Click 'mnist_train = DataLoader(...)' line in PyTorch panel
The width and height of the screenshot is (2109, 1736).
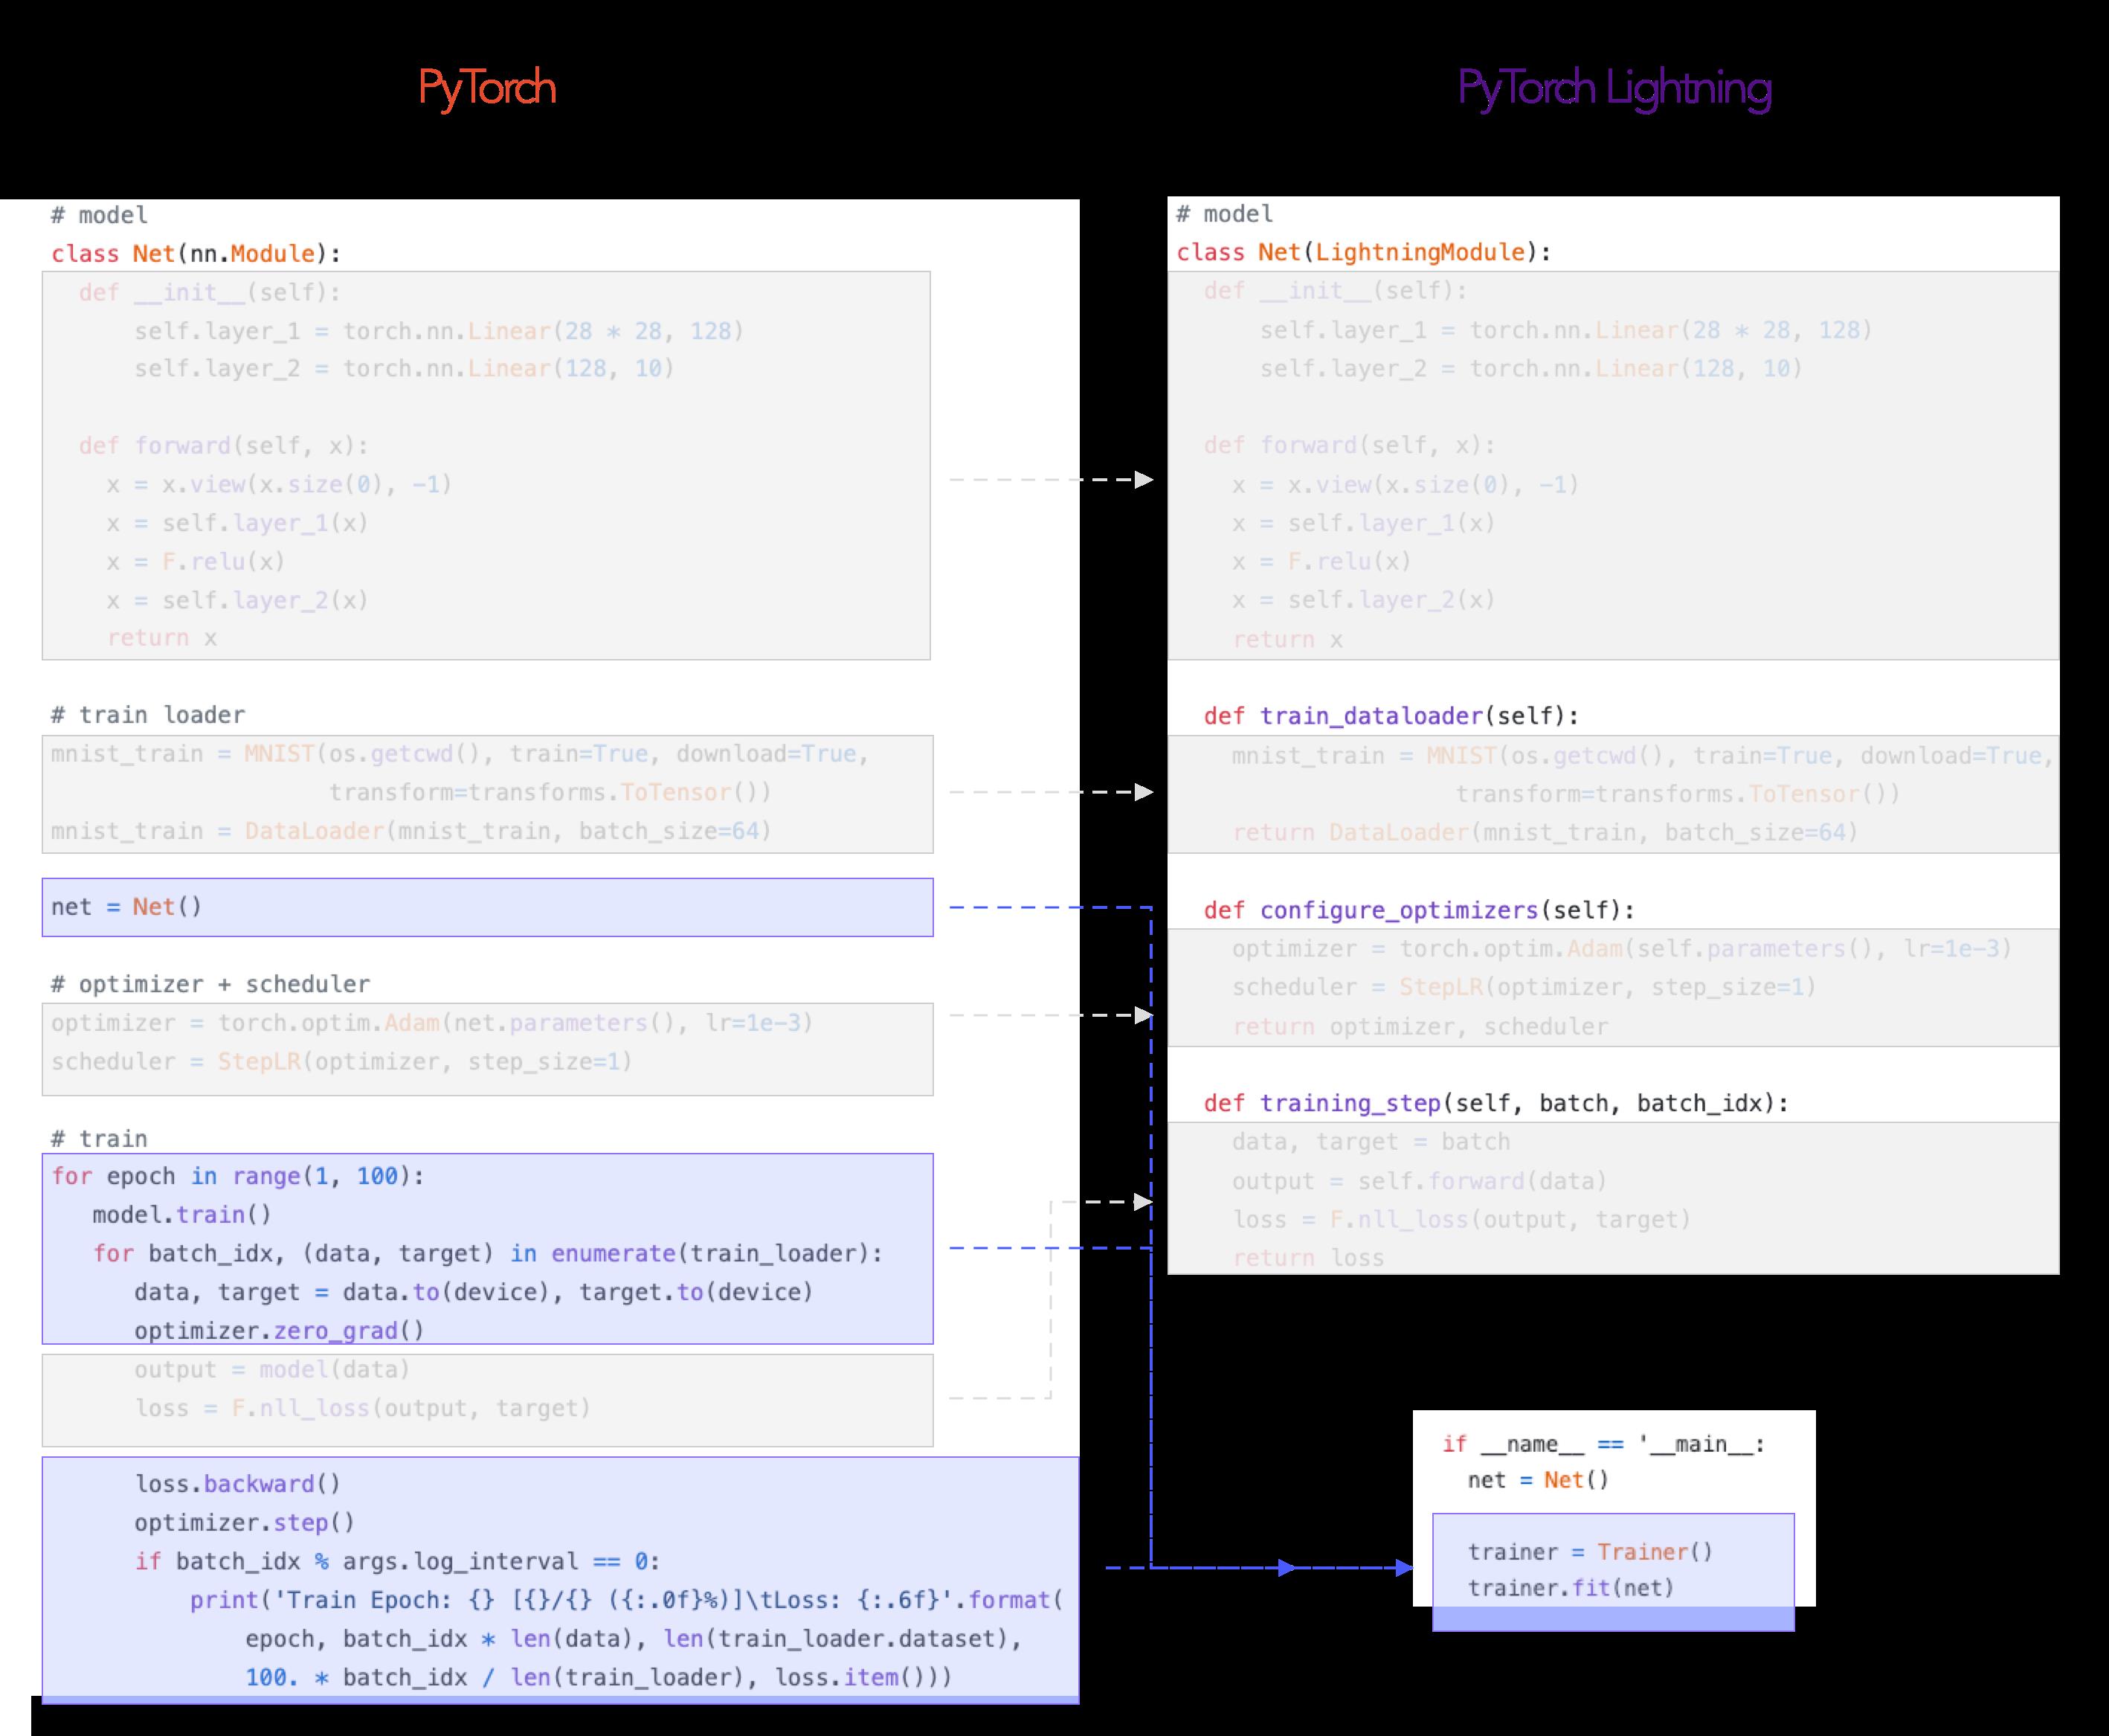(x=411, y=832)
